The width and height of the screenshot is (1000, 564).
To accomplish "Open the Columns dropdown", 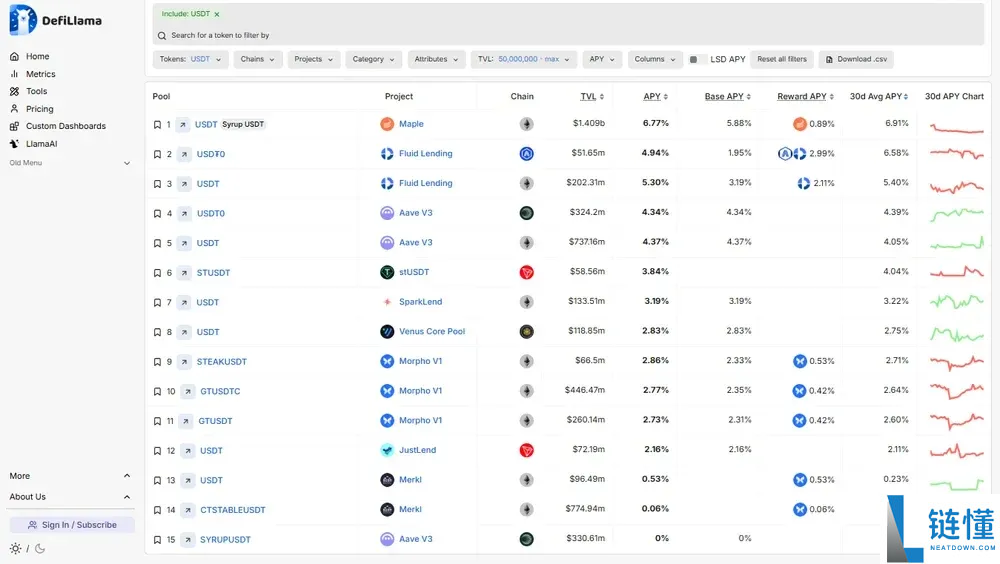I will point(655,59).
